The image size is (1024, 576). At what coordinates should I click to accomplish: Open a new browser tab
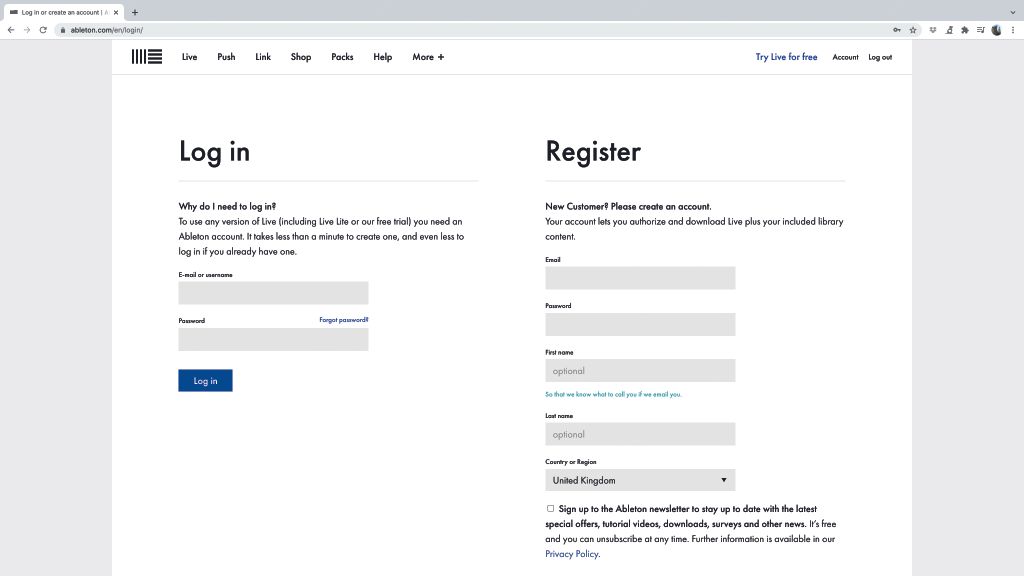tap(135, 12)
